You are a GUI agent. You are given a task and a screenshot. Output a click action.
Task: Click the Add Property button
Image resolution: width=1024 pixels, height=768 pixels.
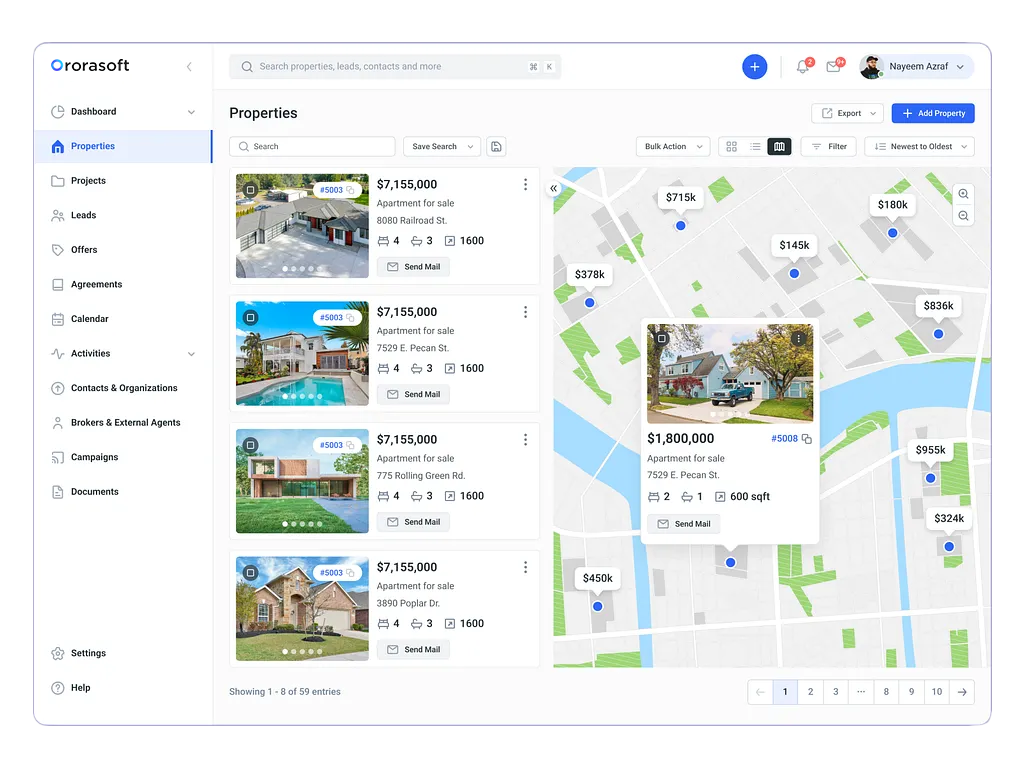(x=932, y=113)
